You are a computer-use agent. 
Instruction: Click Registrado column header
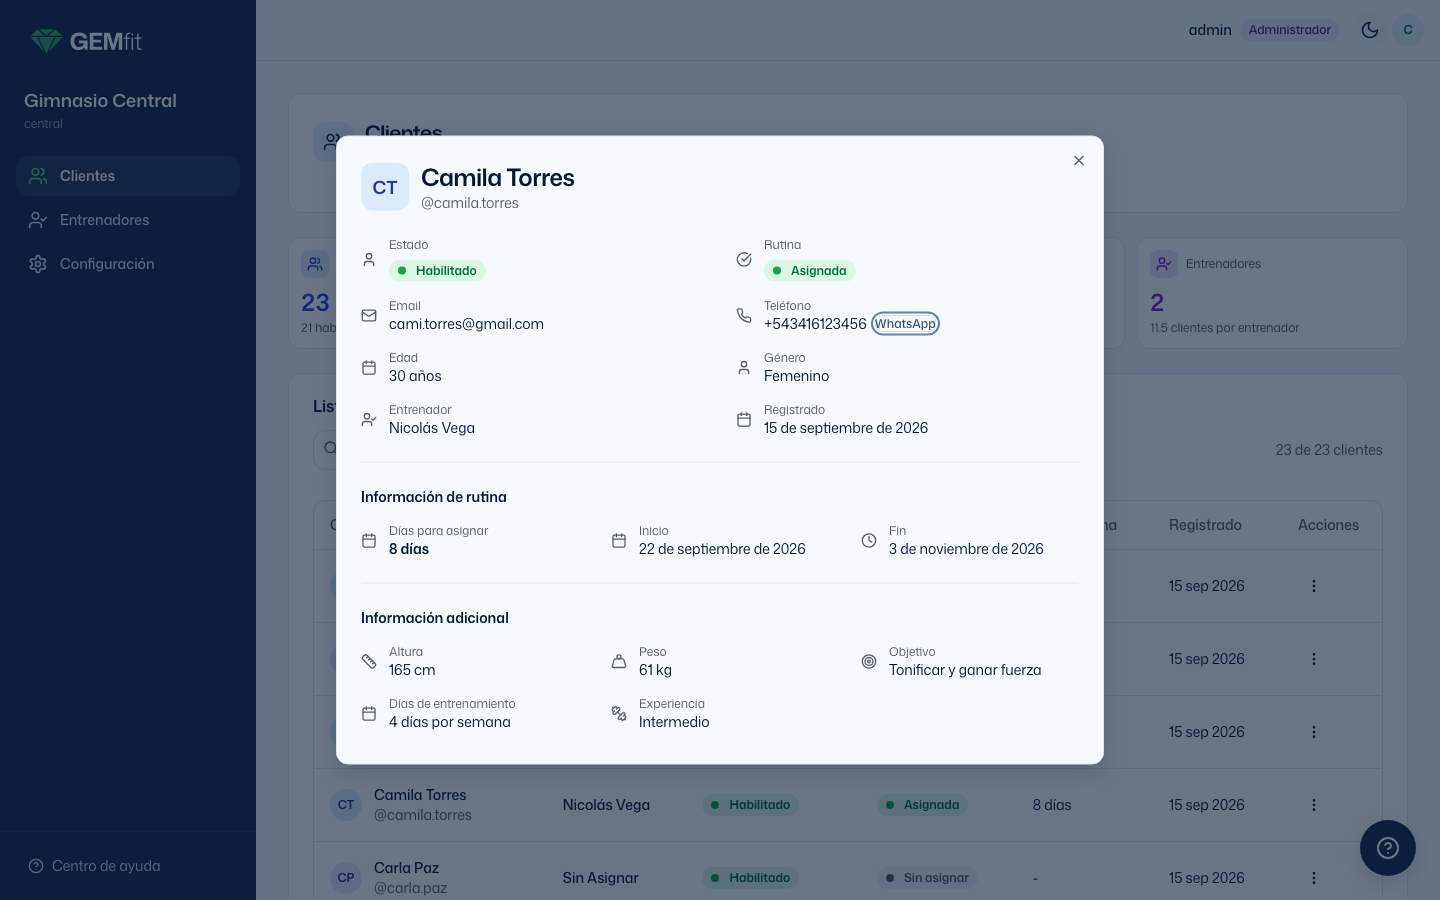pos(1205,525)
